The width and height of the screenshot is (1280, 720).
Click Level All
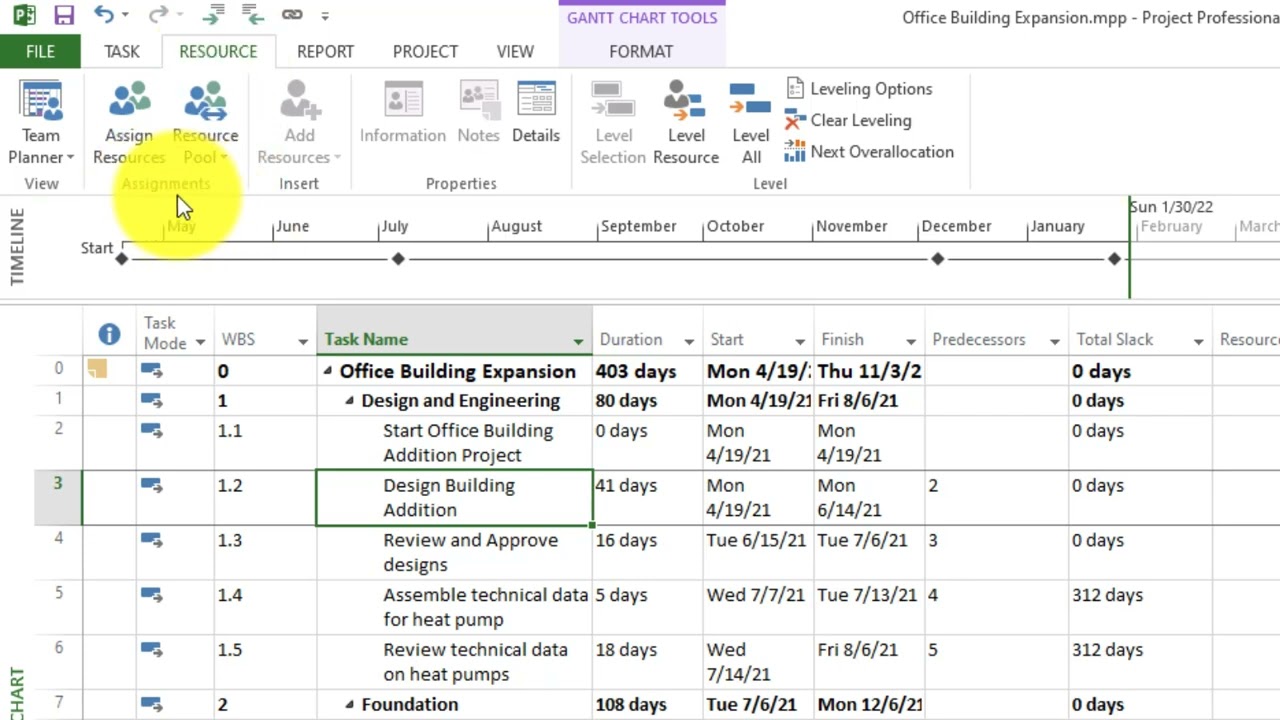pos(750,122)
